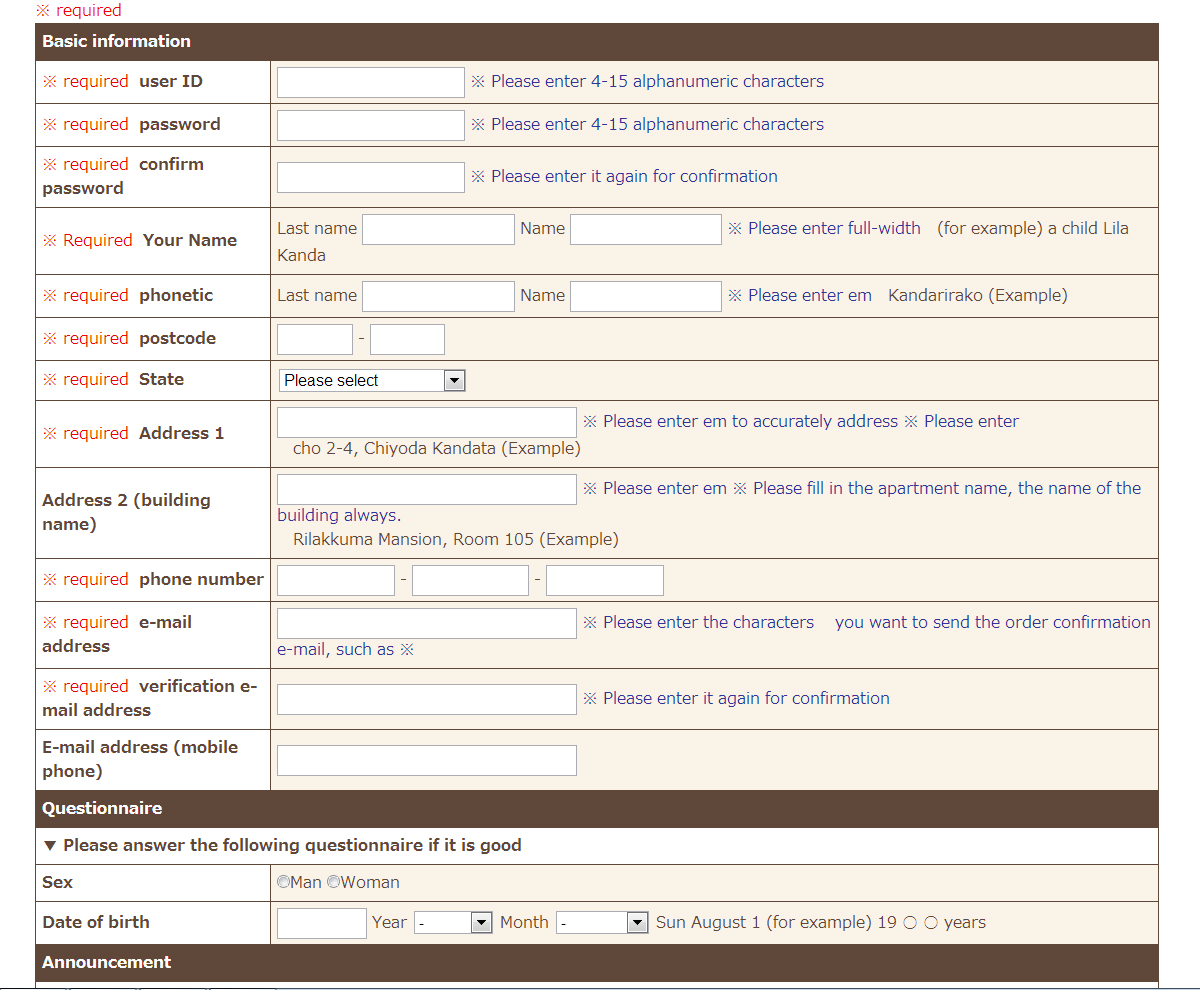Viewport: 1200px width, 1000px height.
Task: Open the State 'Please select' dropdown
Action: 372,380
